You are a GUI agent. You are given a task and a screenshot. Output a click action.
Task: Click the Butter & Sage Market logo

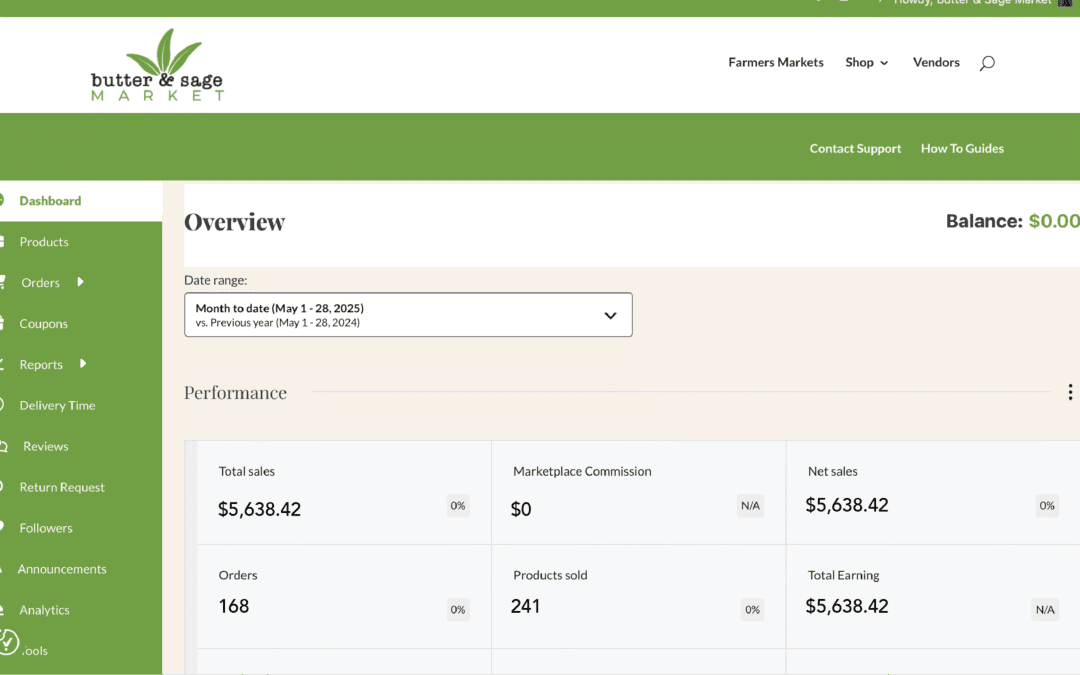click(x=157, y=66)
